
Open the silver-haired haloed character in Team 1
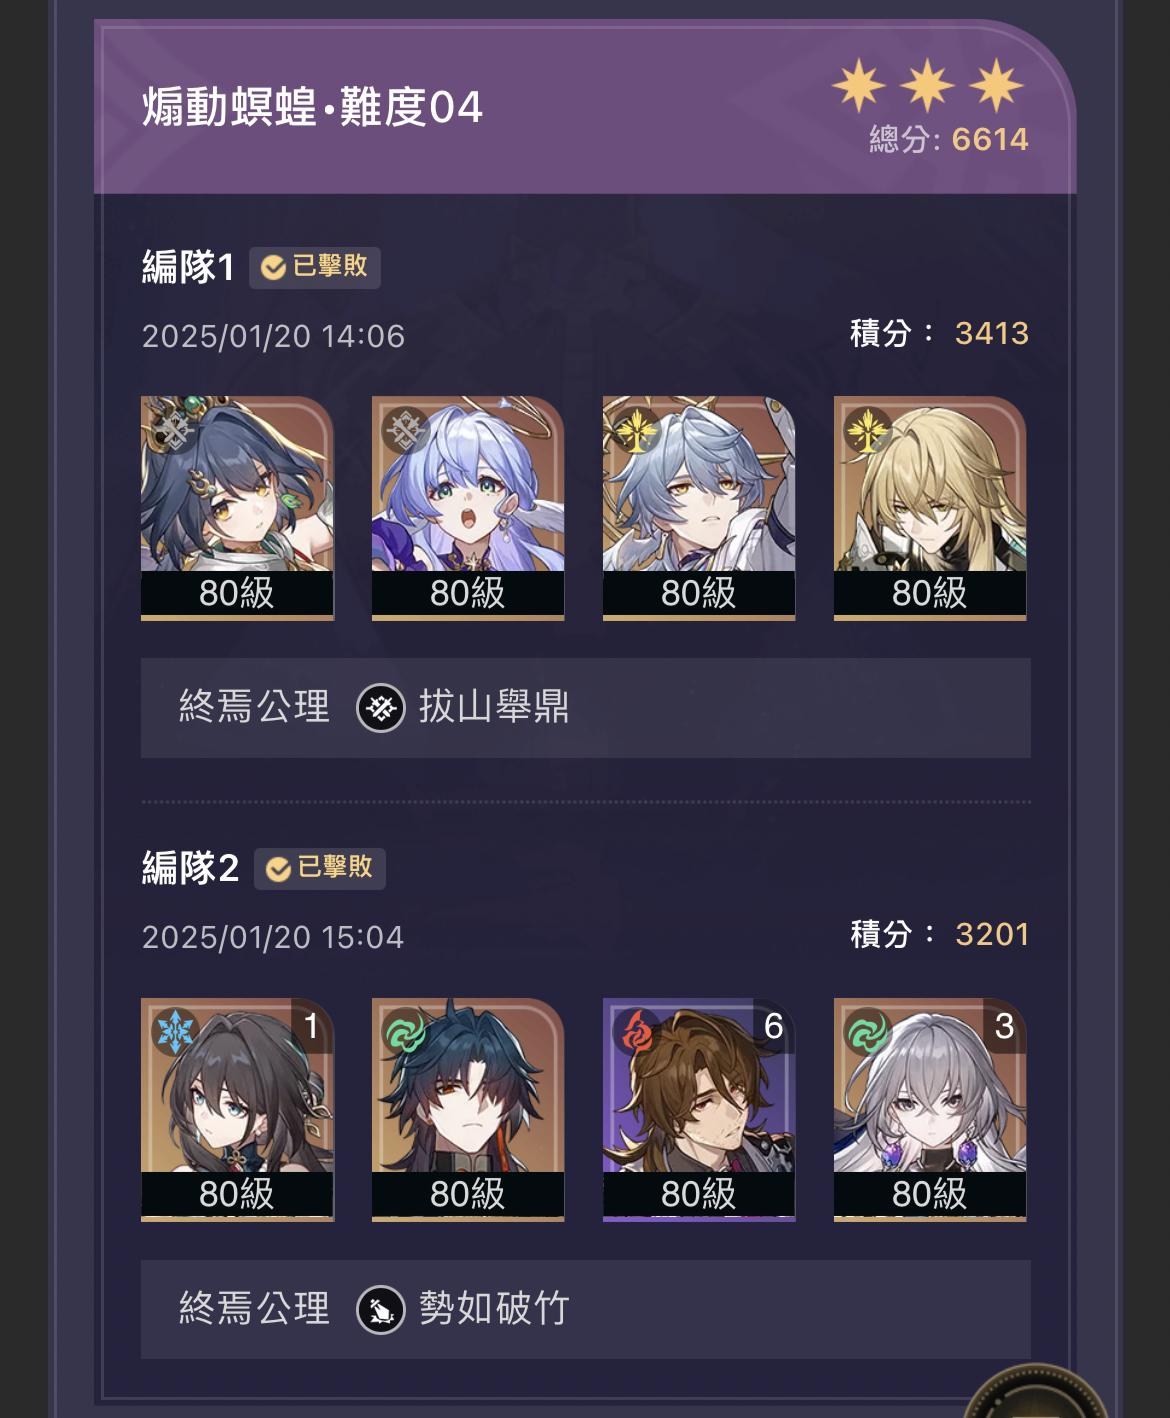[x=699, y=508]
